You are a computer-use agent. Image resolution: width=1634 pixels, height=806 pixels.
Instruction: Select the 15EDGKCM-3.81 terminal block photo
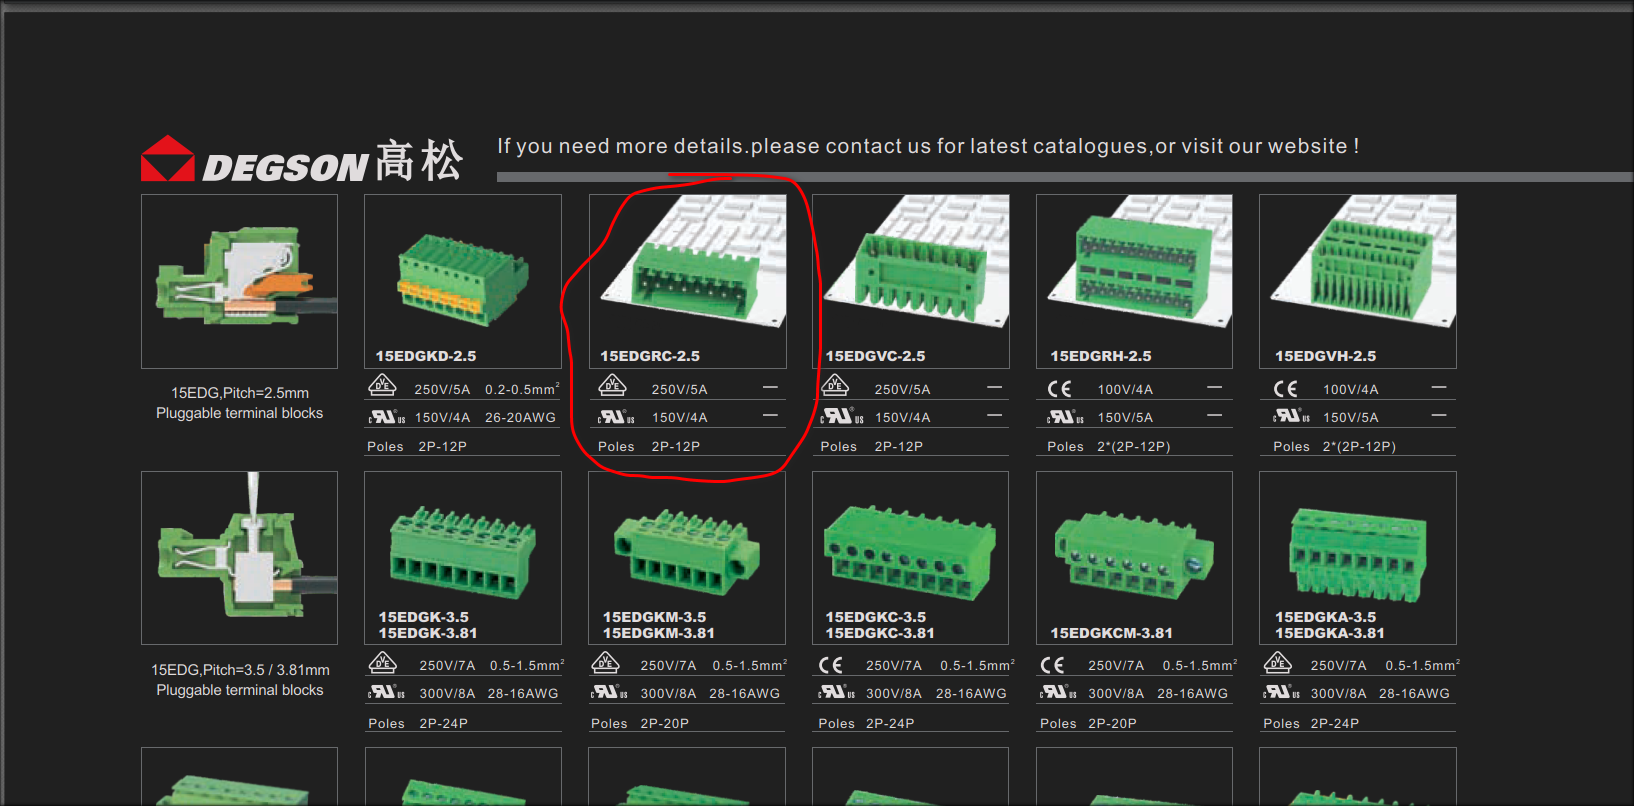1134,556
